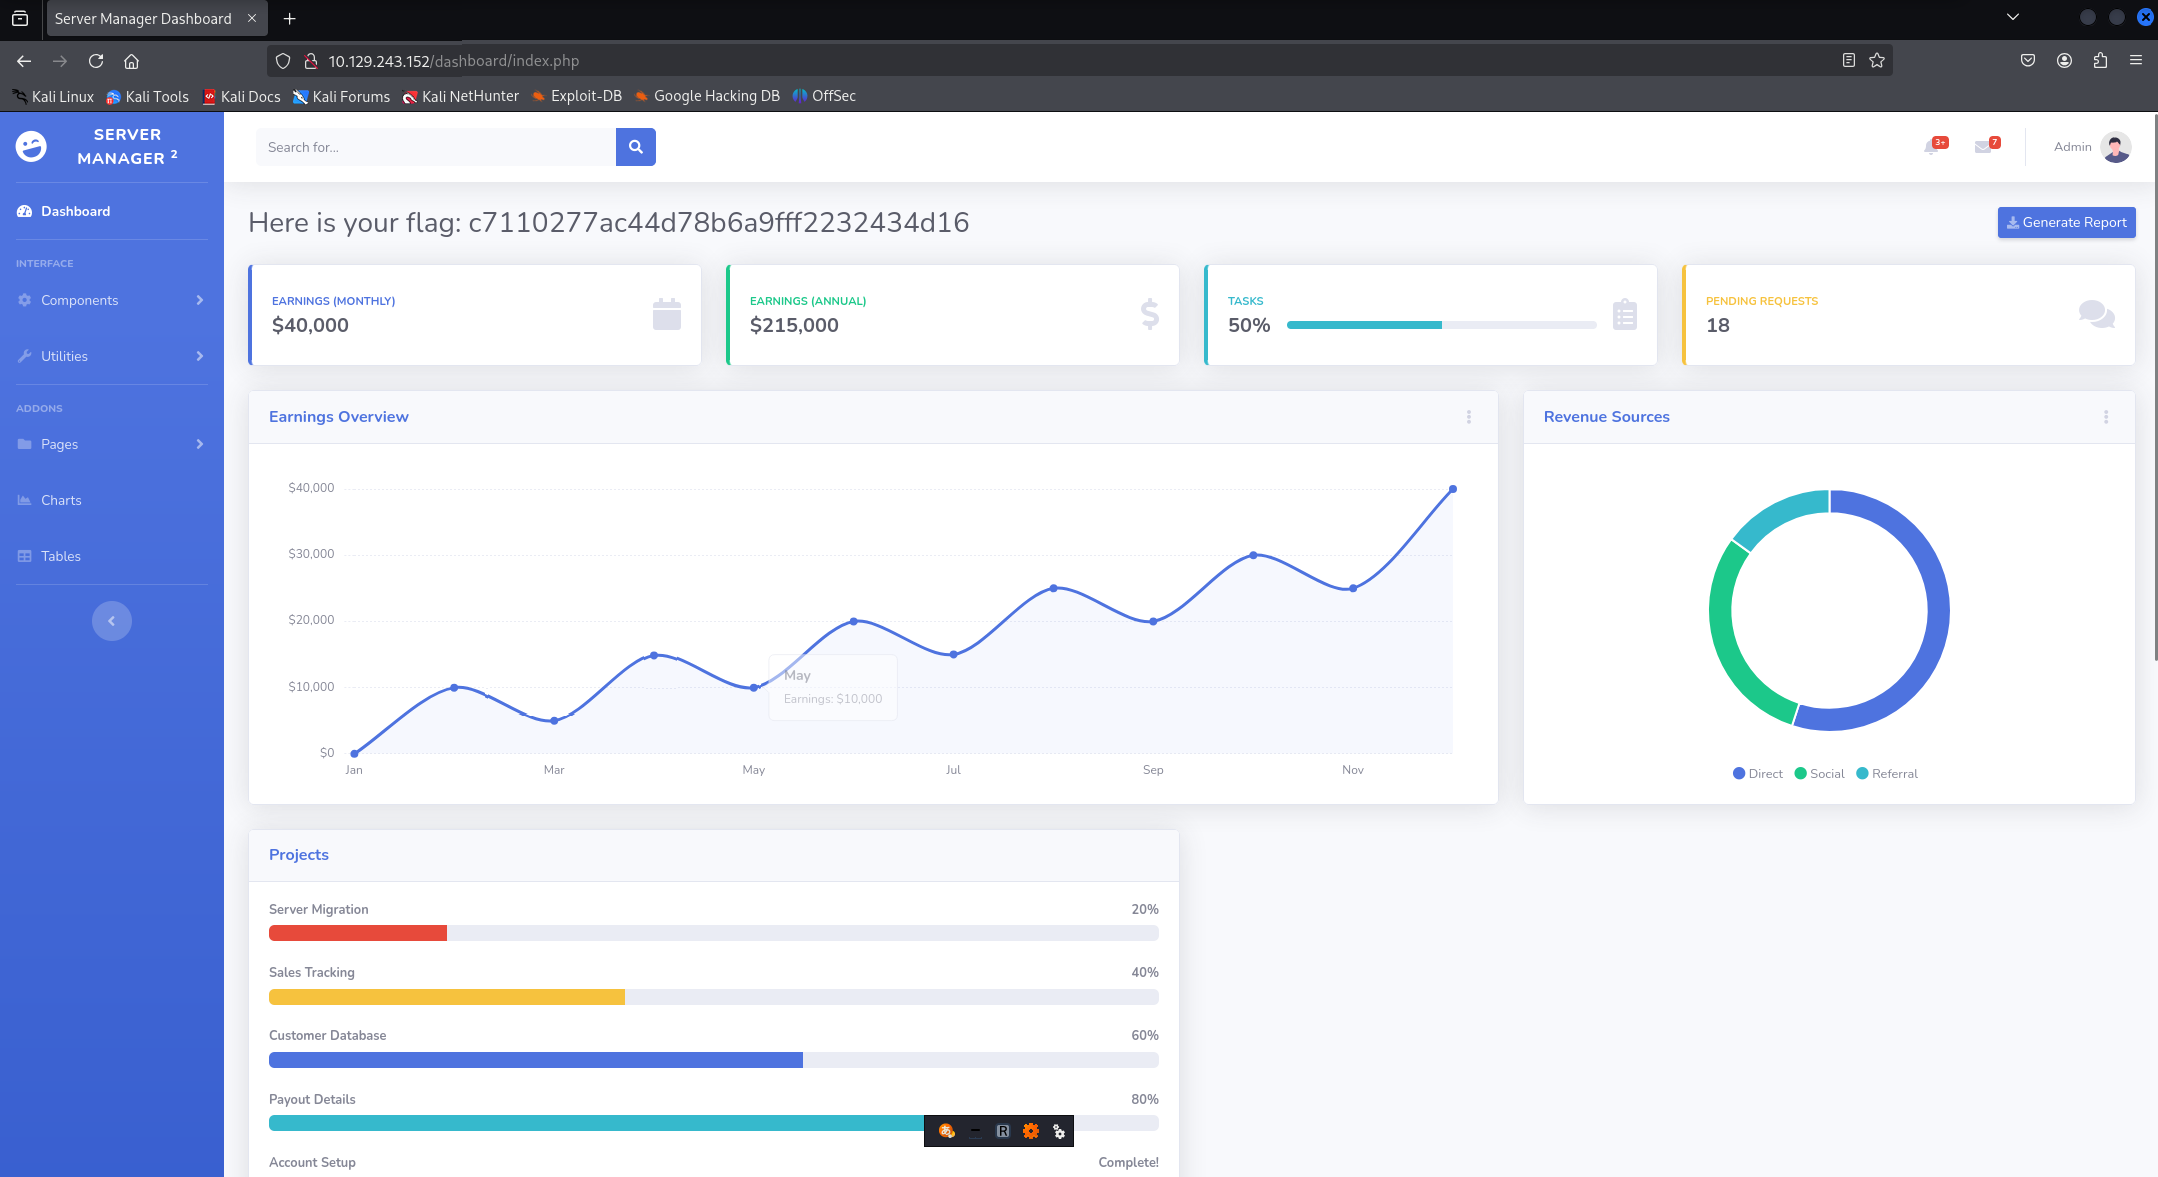Image resolution: width=2158 pixels, height=1177 pixels.
Task: Expand the Utilities sidebar menu
Action: pos(110,356)
